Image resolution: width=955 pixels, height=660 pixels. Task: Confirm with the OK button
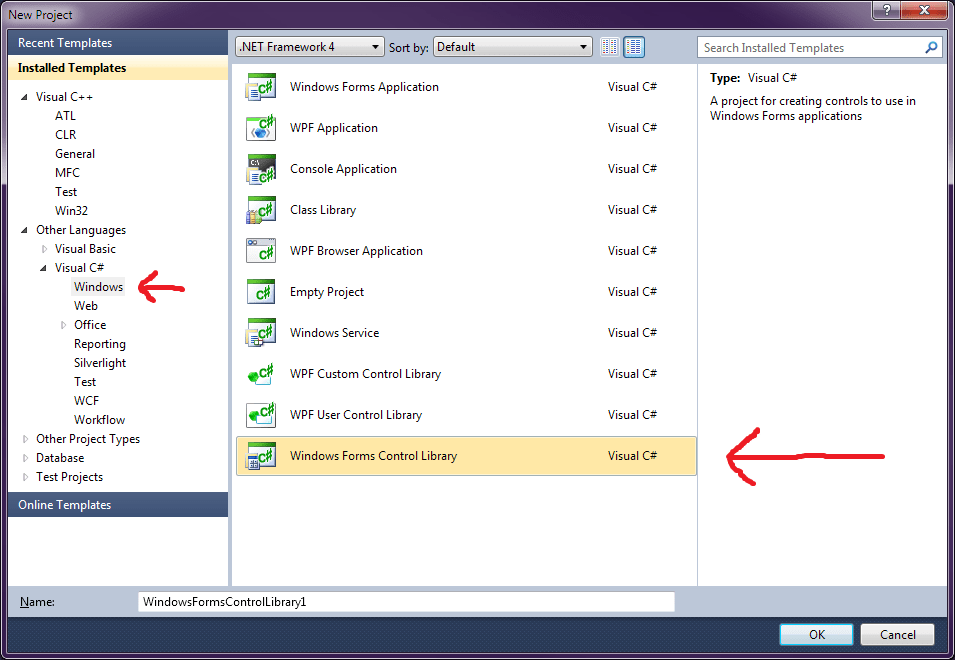[816, 634]
